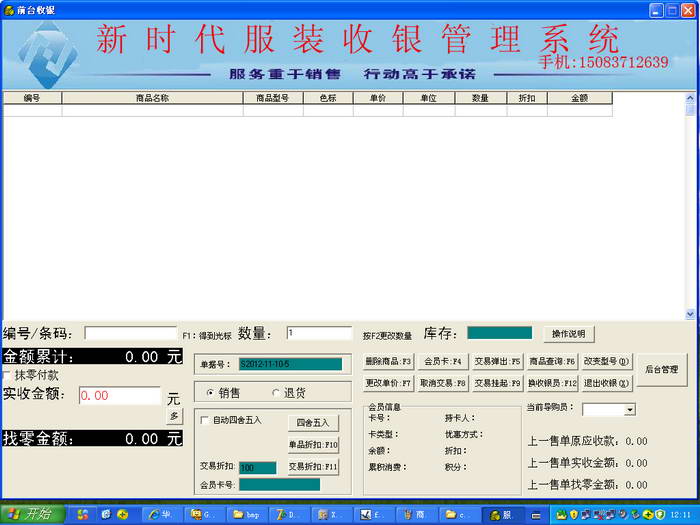Exit via 退出收银(X) button

(606, 383)
